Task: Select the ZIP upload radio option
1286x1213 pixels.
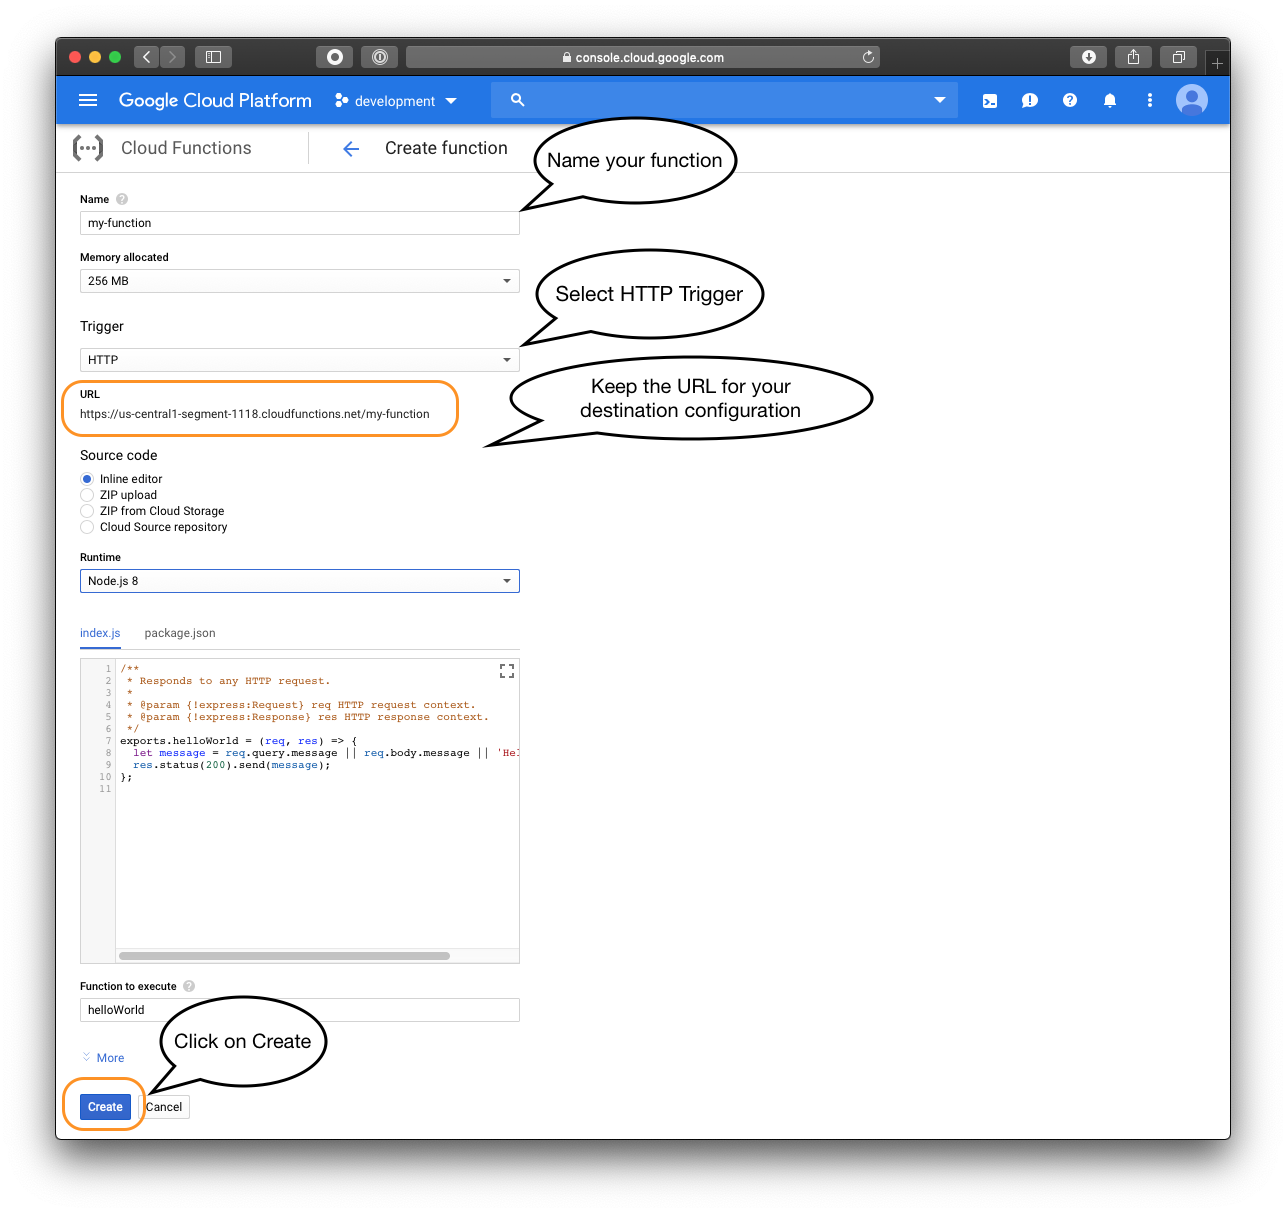Action: [88, 495]
